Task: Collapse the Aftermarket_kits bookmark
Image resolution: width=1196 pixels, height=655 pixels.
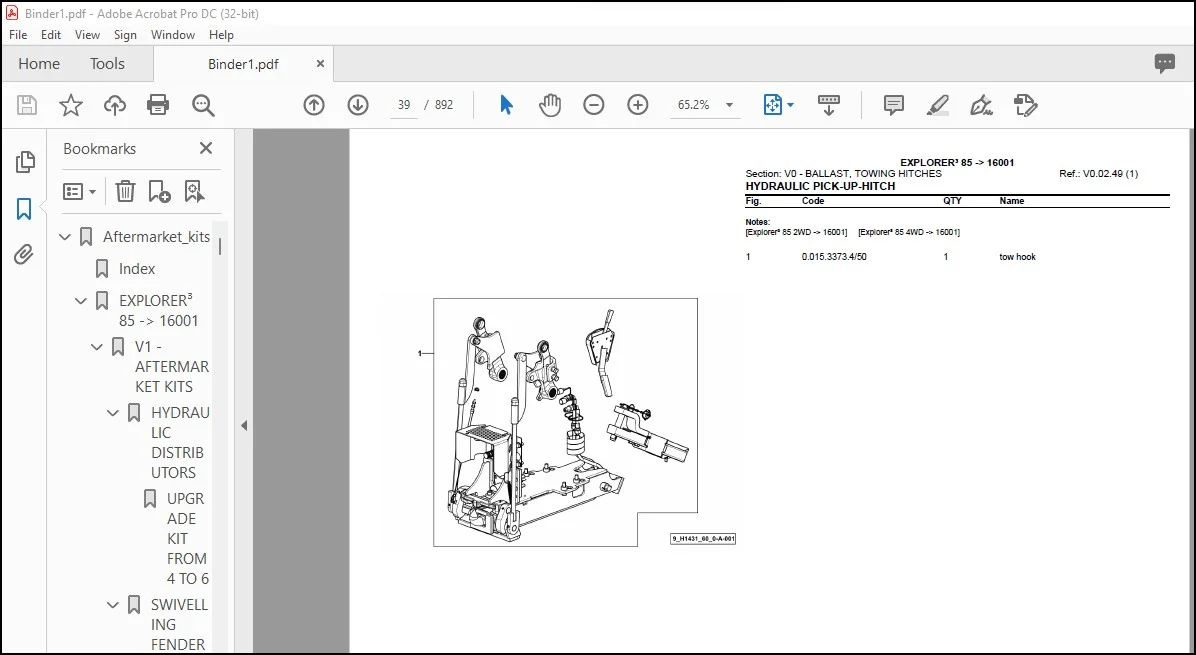Action: coord(65,237)
